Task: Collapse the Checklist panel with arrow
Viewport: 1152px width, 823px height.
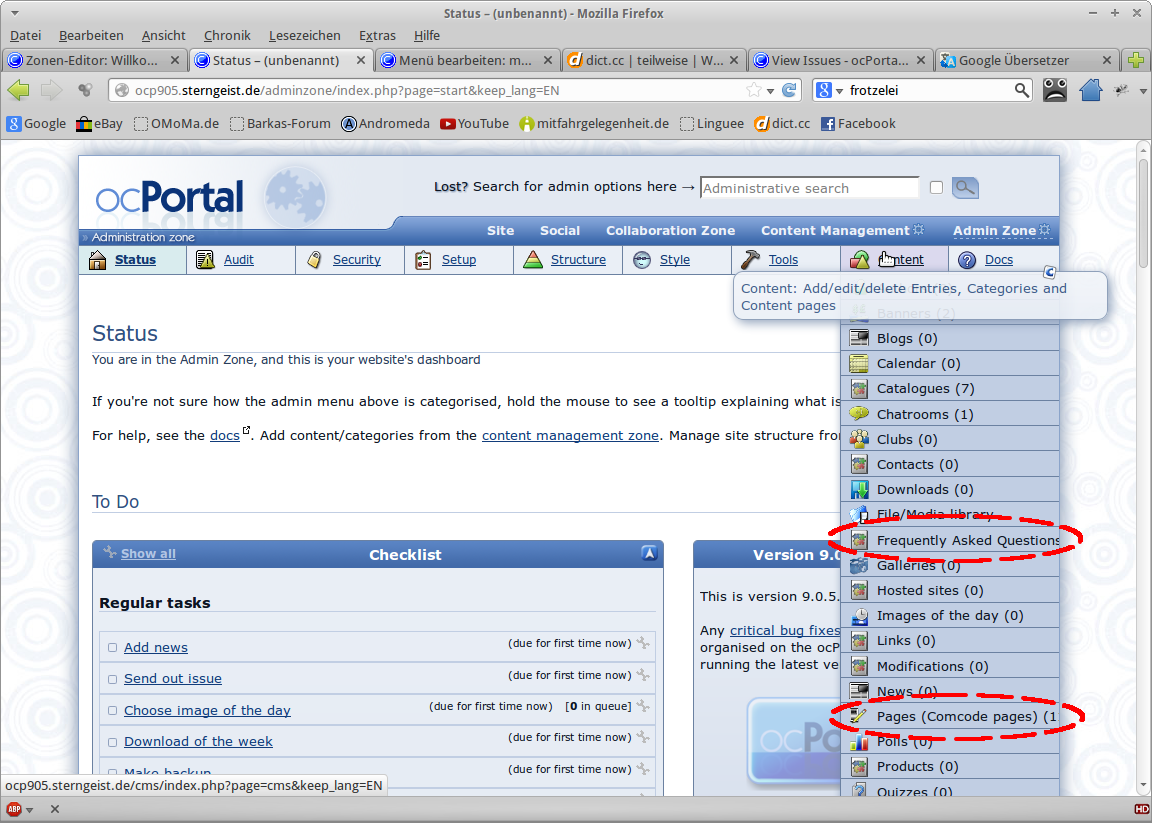Action: click(x=649, y=553)
